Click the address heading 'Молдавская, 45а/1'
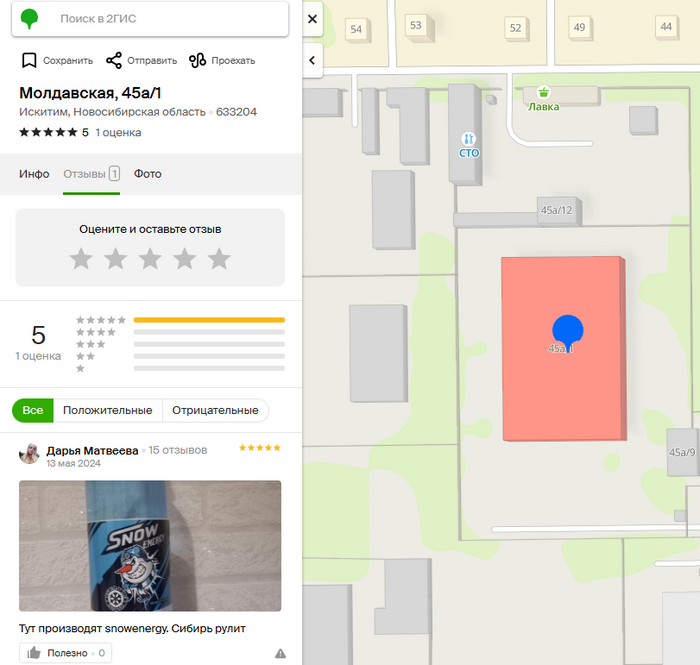The image size is (700, 665). [90, 93]
